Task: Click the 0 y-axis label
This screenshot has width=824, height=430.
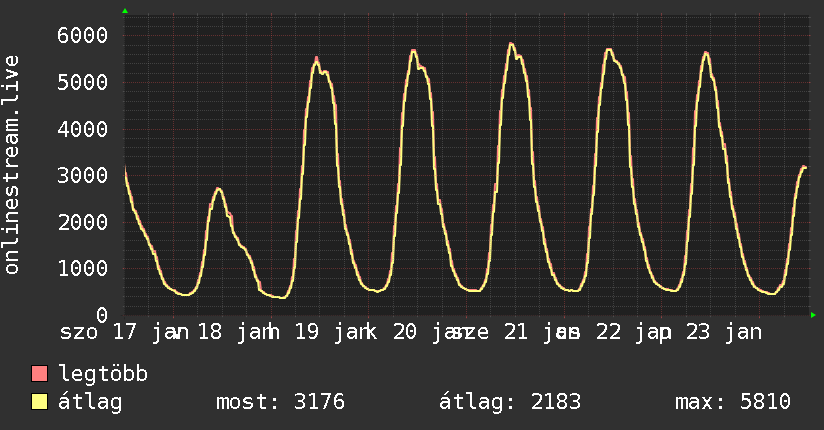Action: [x=102, y=315]
